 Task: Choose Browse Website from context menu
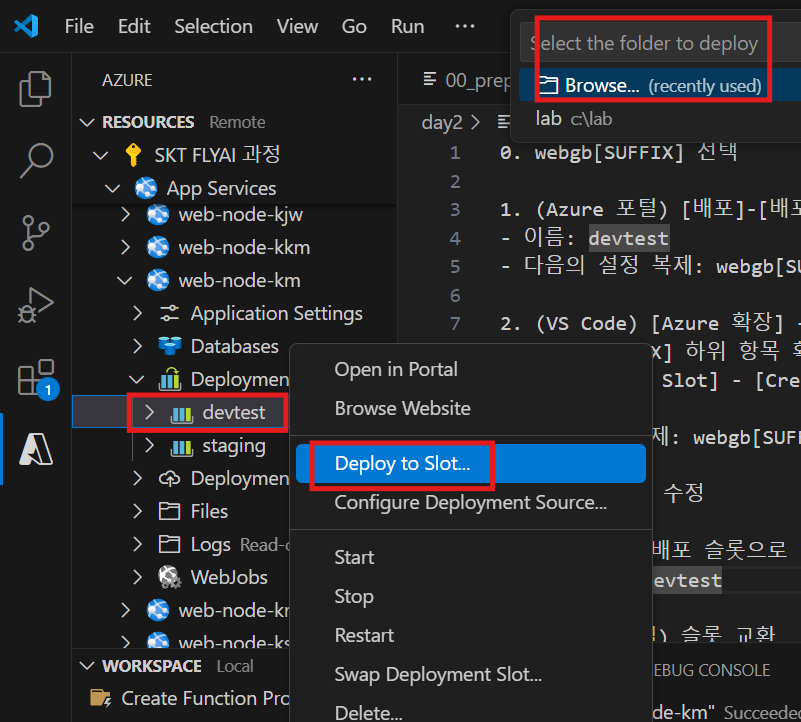click(470, 408)
